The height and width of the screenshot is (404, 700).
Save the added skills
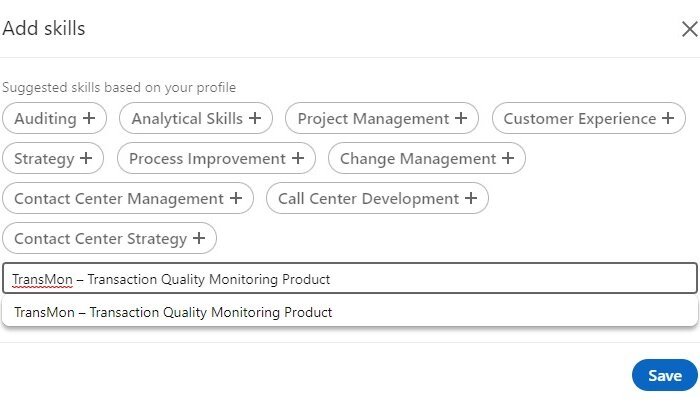click(665, 375)
